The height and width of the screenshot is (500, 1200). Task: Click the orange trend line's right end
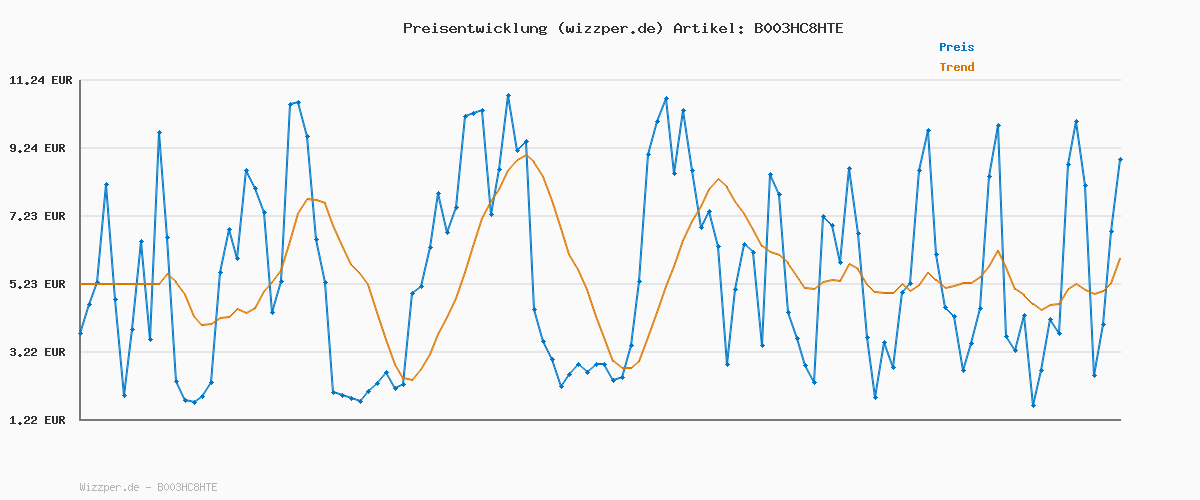tap(1120, 259)
